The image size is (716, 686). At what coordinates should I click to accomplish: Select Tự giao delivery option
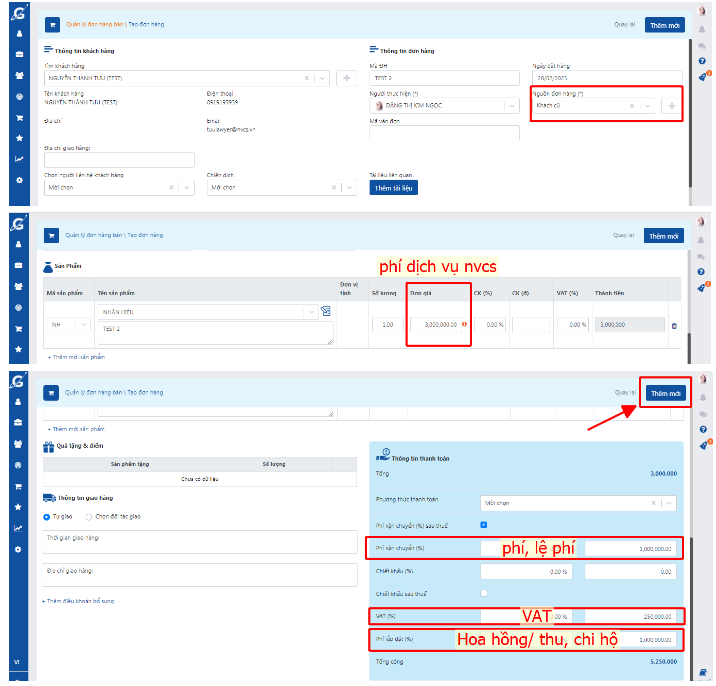[46, 517]
